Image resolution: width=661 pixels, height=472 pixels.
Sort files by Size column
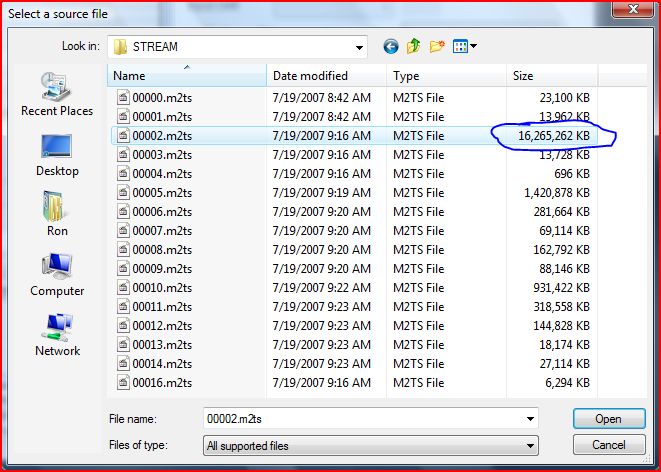point(551,76)
